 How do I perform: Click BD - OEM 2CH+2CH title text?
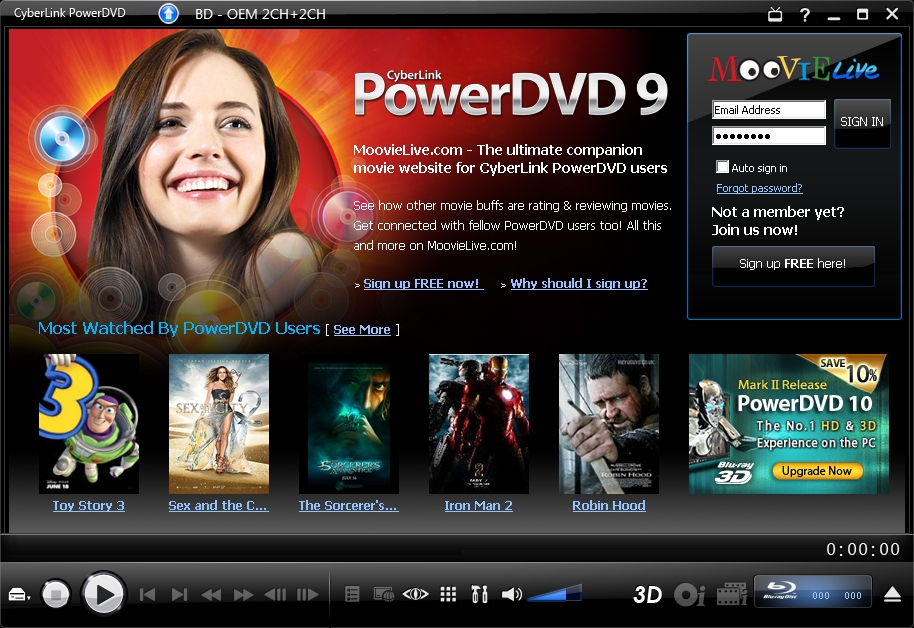point(260,14)
